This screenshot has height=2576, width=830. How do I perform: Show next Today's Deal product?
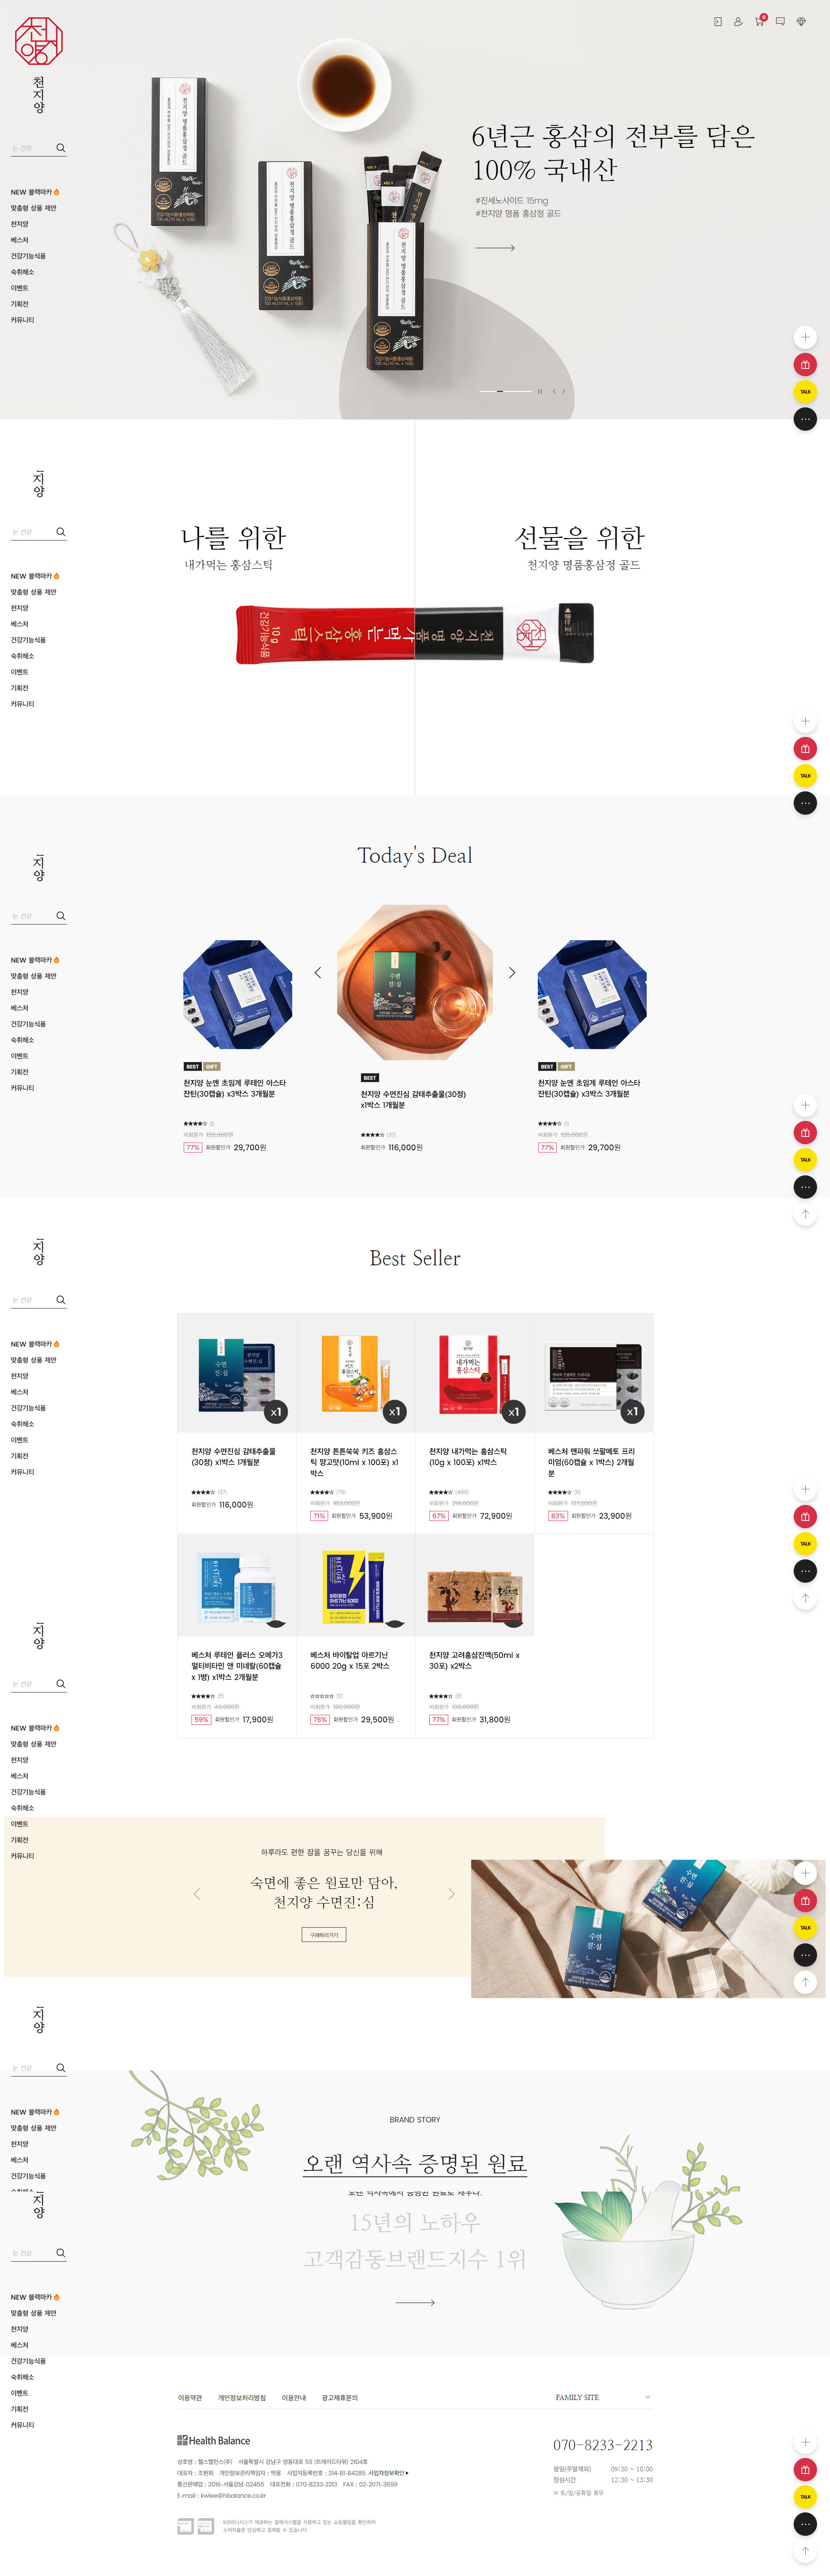(x=512, y=972)
